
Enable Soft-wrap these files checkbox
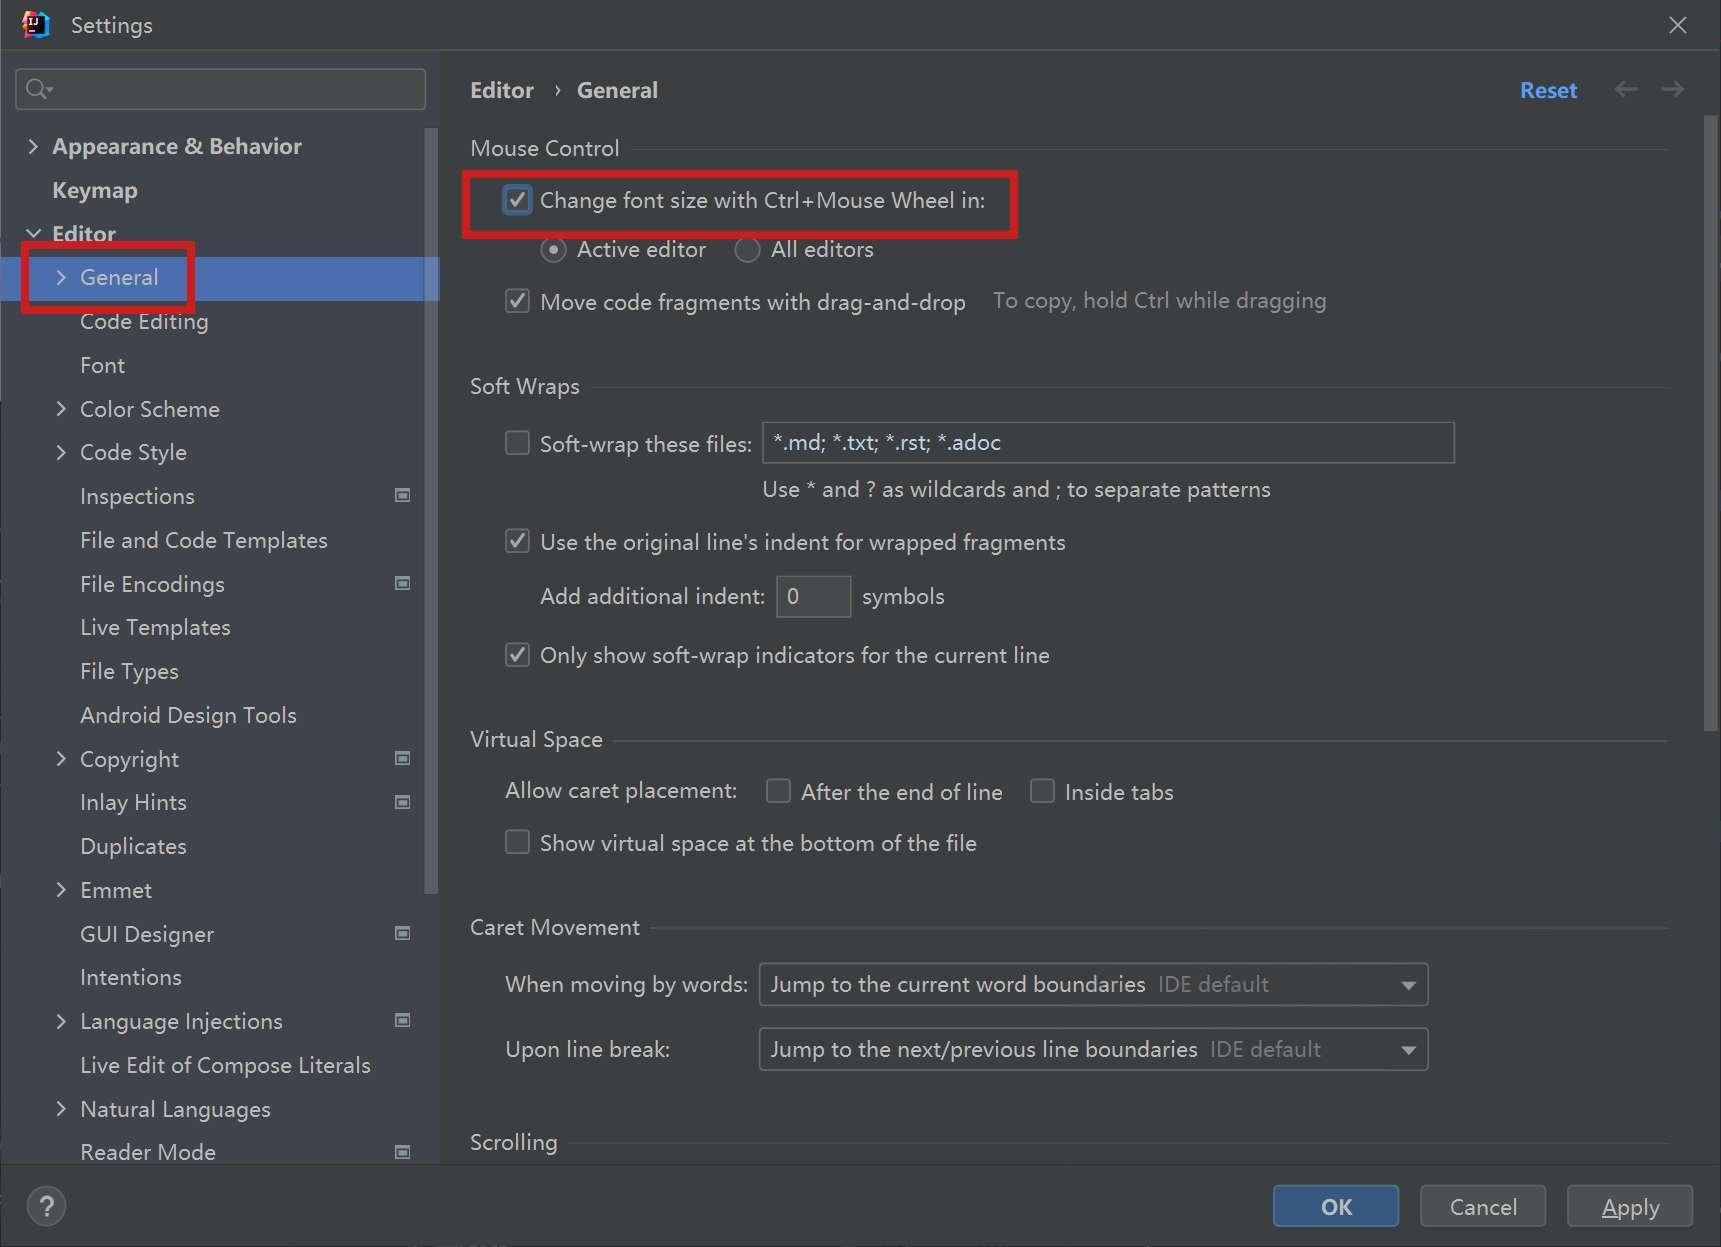coord(517,443)
